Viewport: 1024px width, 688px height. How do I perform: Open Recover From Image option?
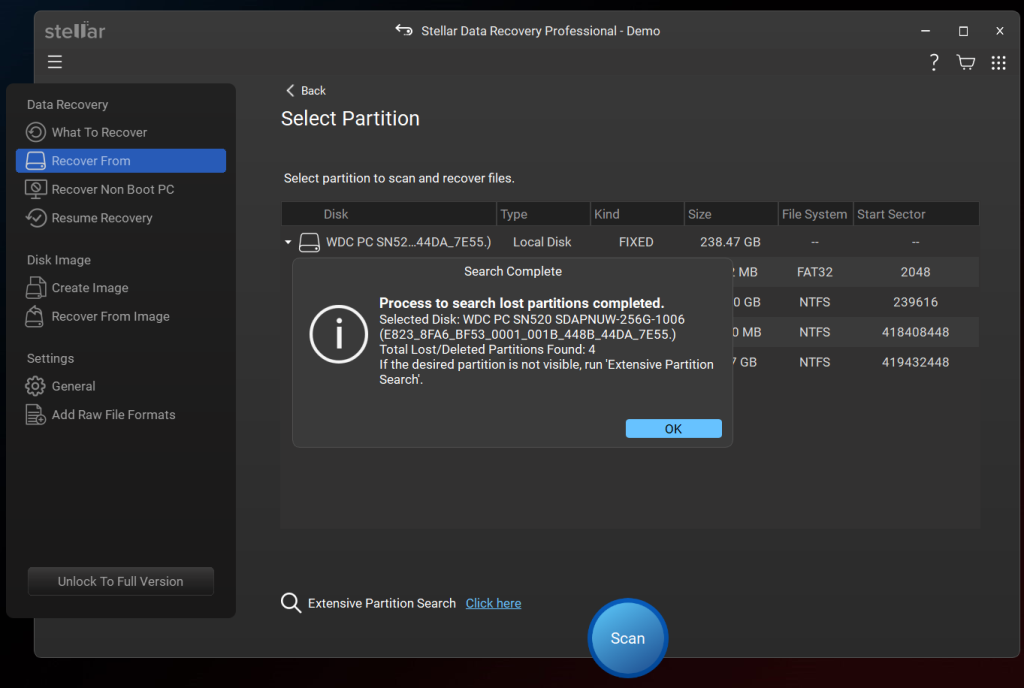pyautogui.click(x=110, y=317)
